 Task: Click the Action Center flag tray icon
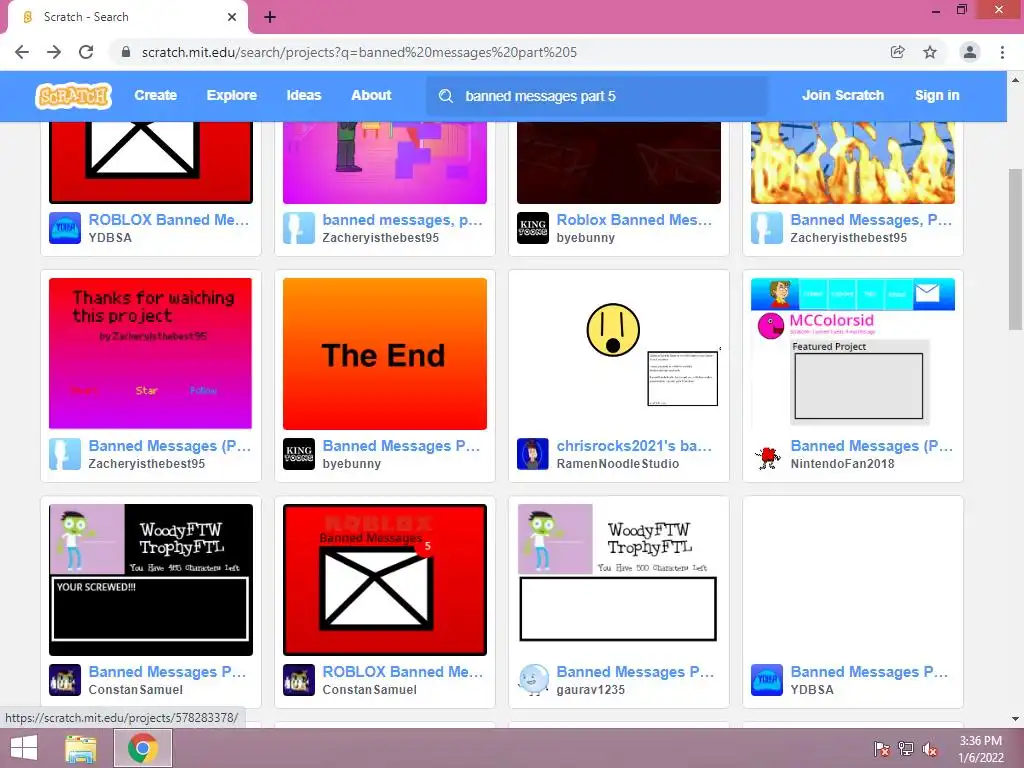(x=882, y=748)
